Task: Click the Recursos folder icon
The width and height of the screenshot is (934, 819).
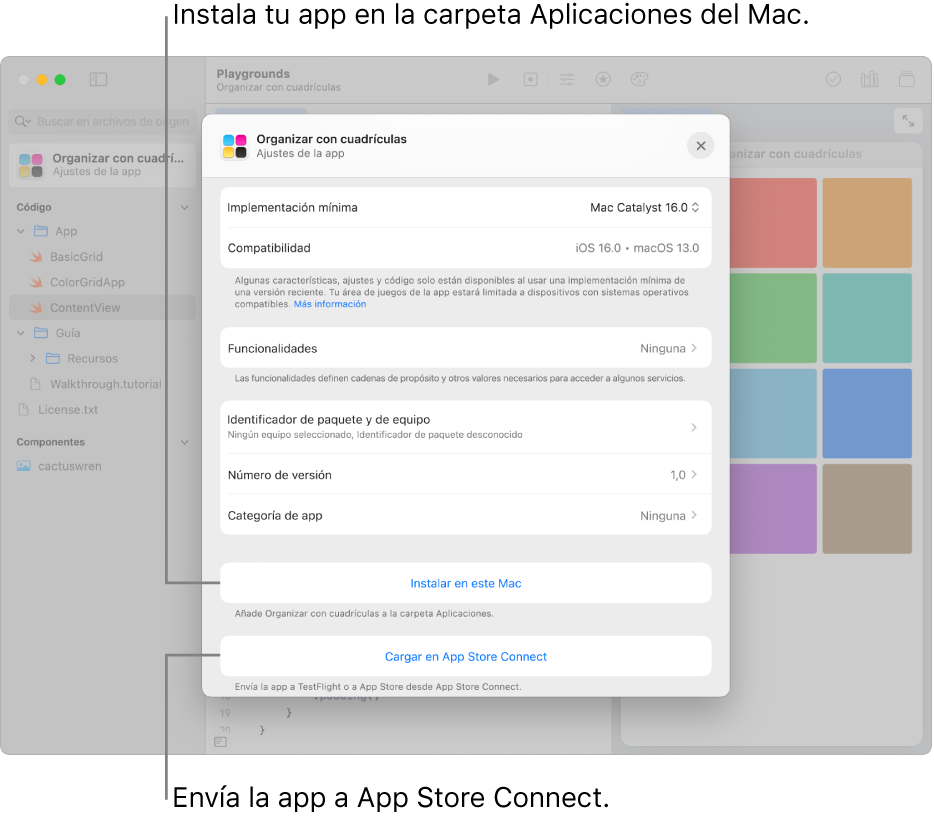Action: 53,358
